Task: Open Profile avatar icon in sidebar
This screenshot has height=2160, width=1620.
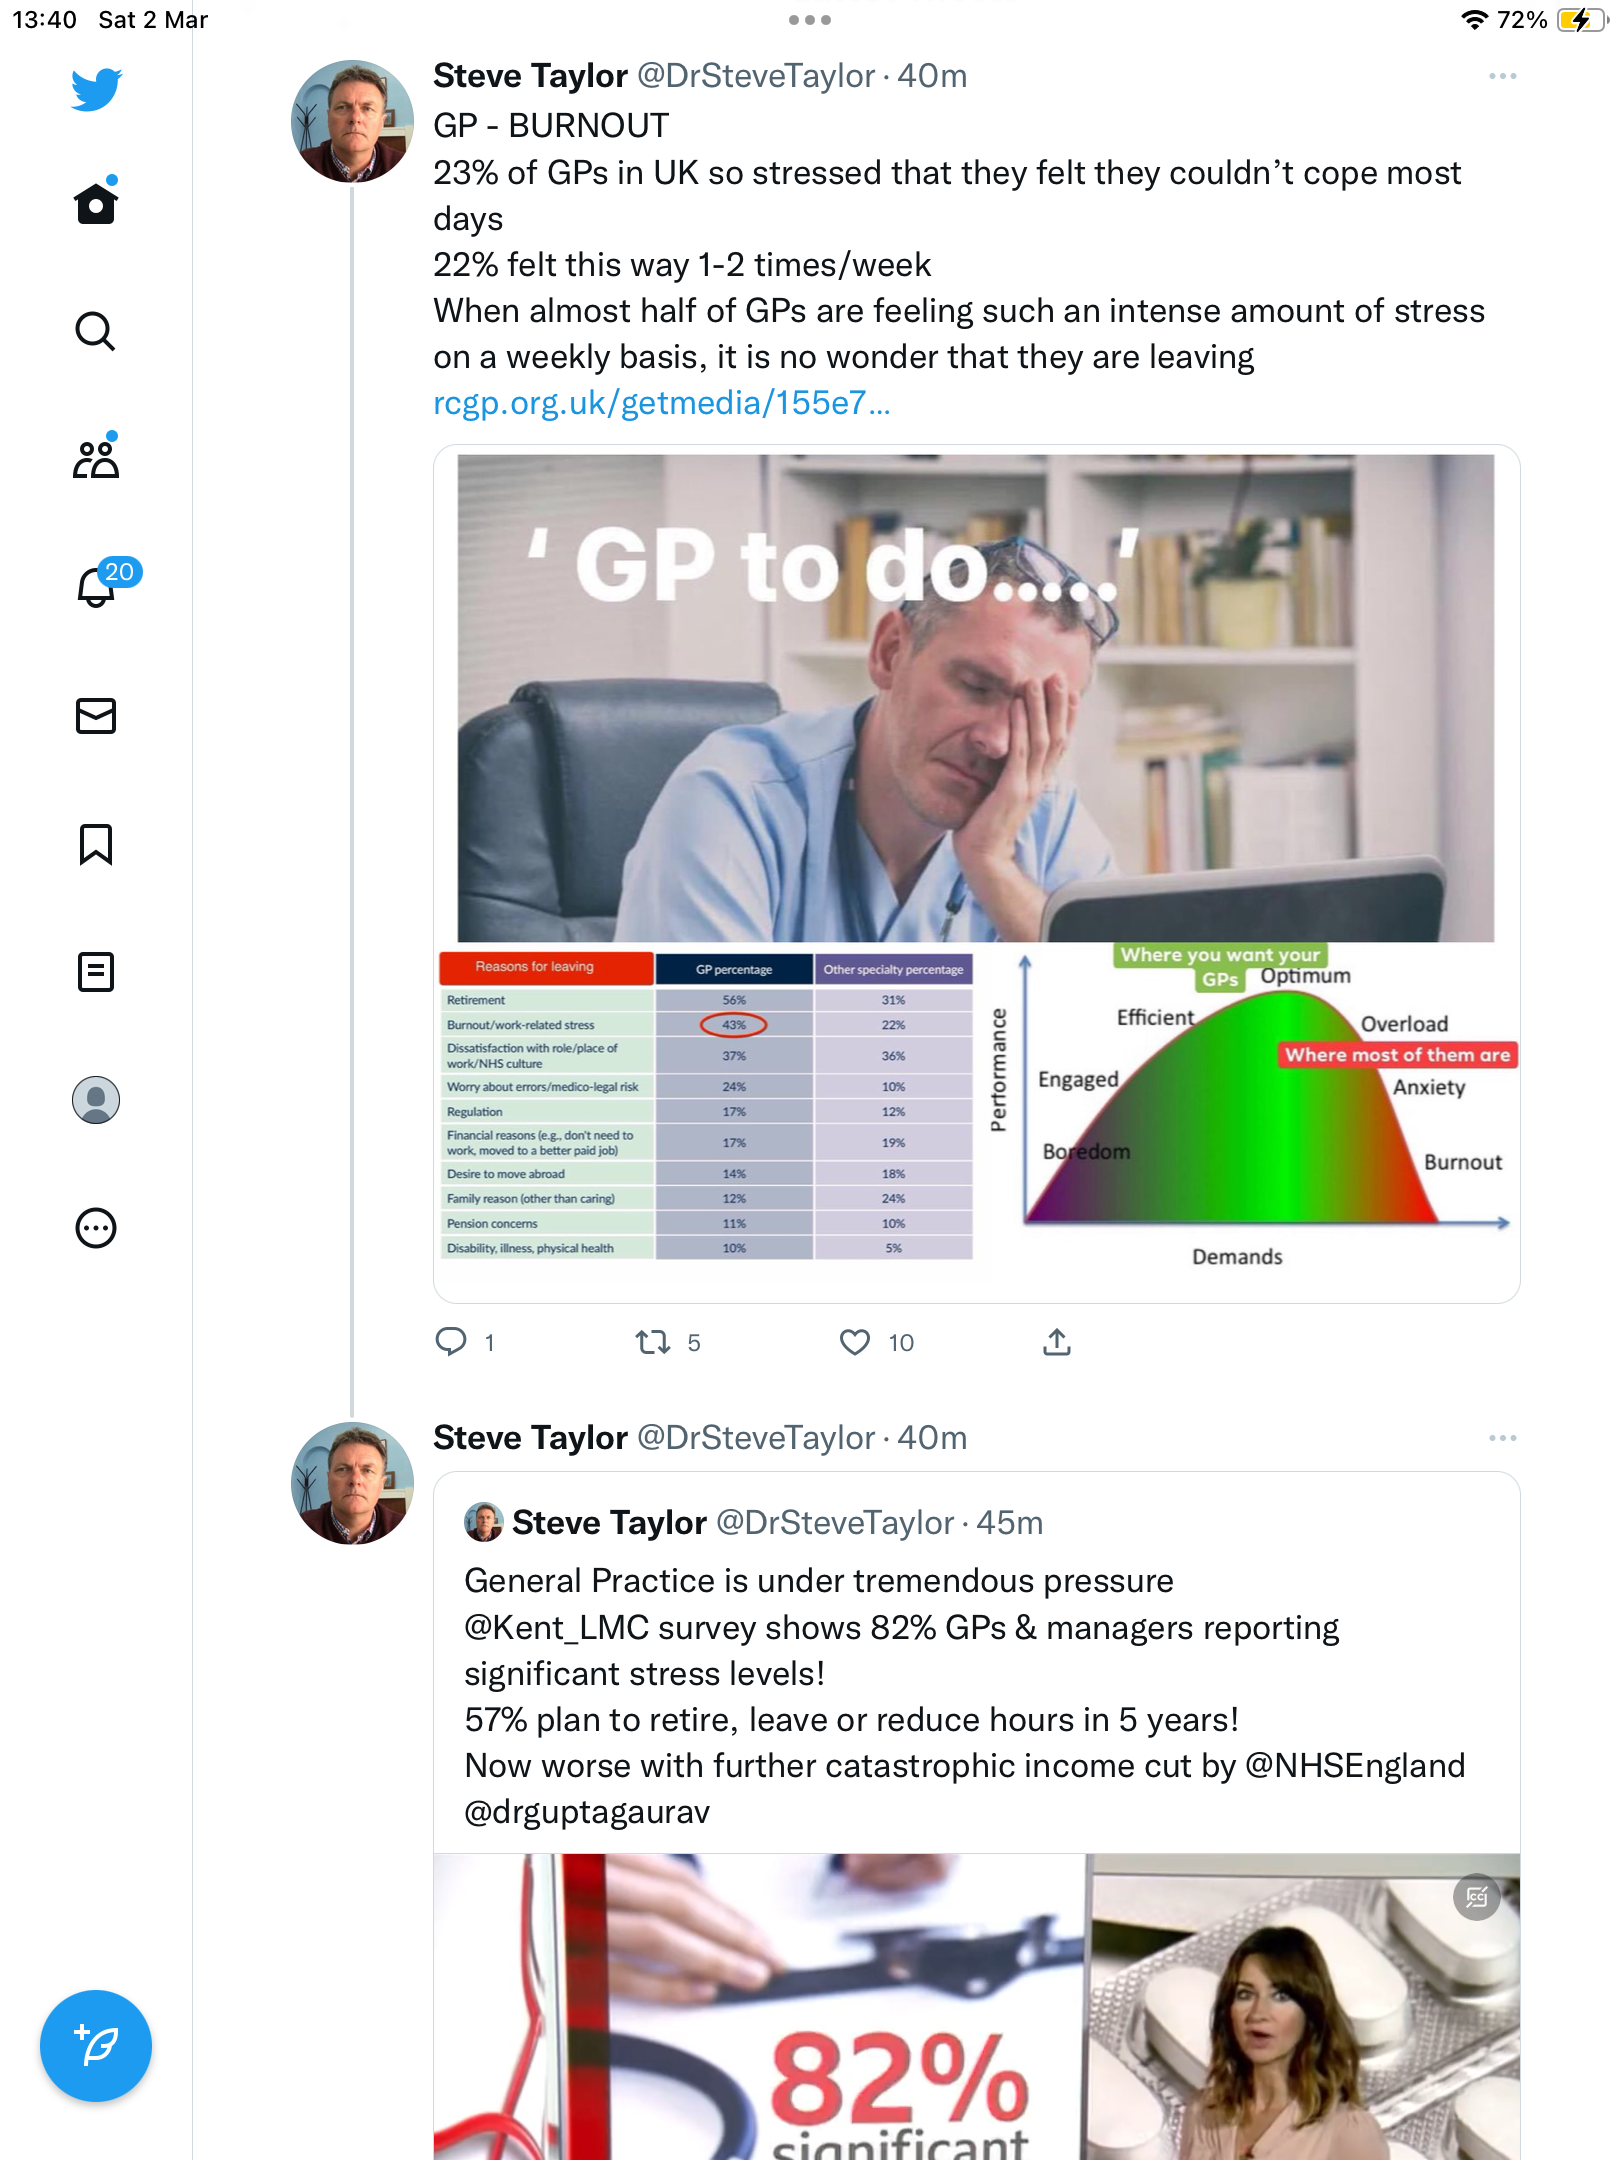Action: 96,1100
